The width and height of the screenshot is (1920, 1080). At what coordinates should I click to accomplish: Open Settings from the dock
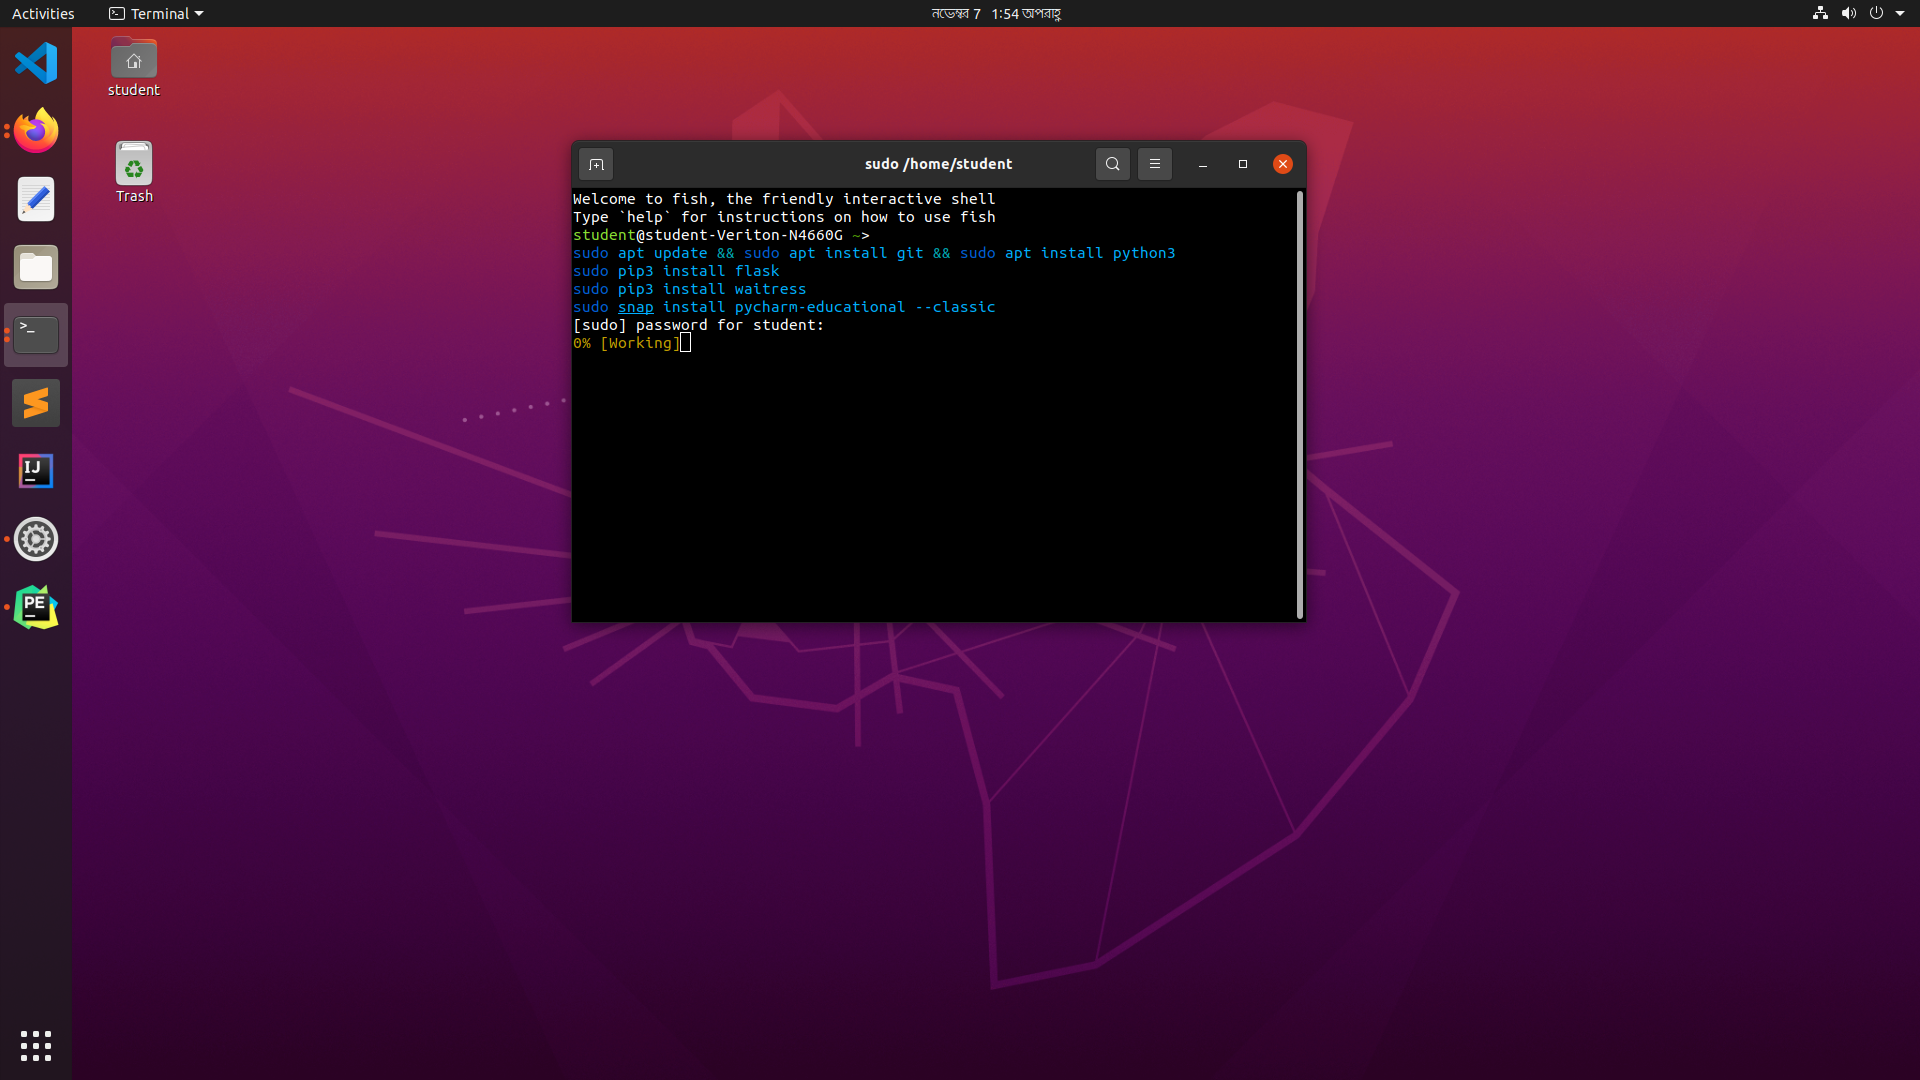point(36,539)
